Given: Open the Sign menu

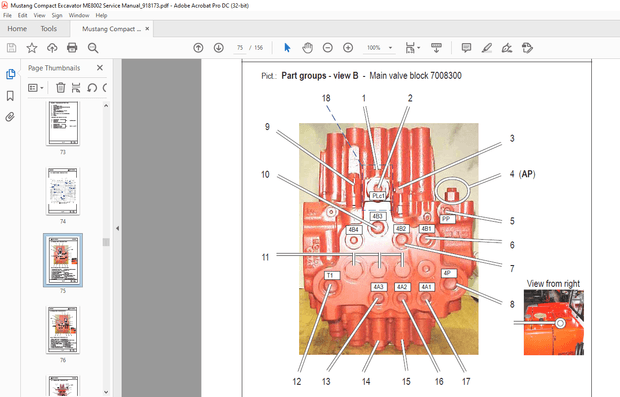Looking at the screenshot, I should point(57,15).
